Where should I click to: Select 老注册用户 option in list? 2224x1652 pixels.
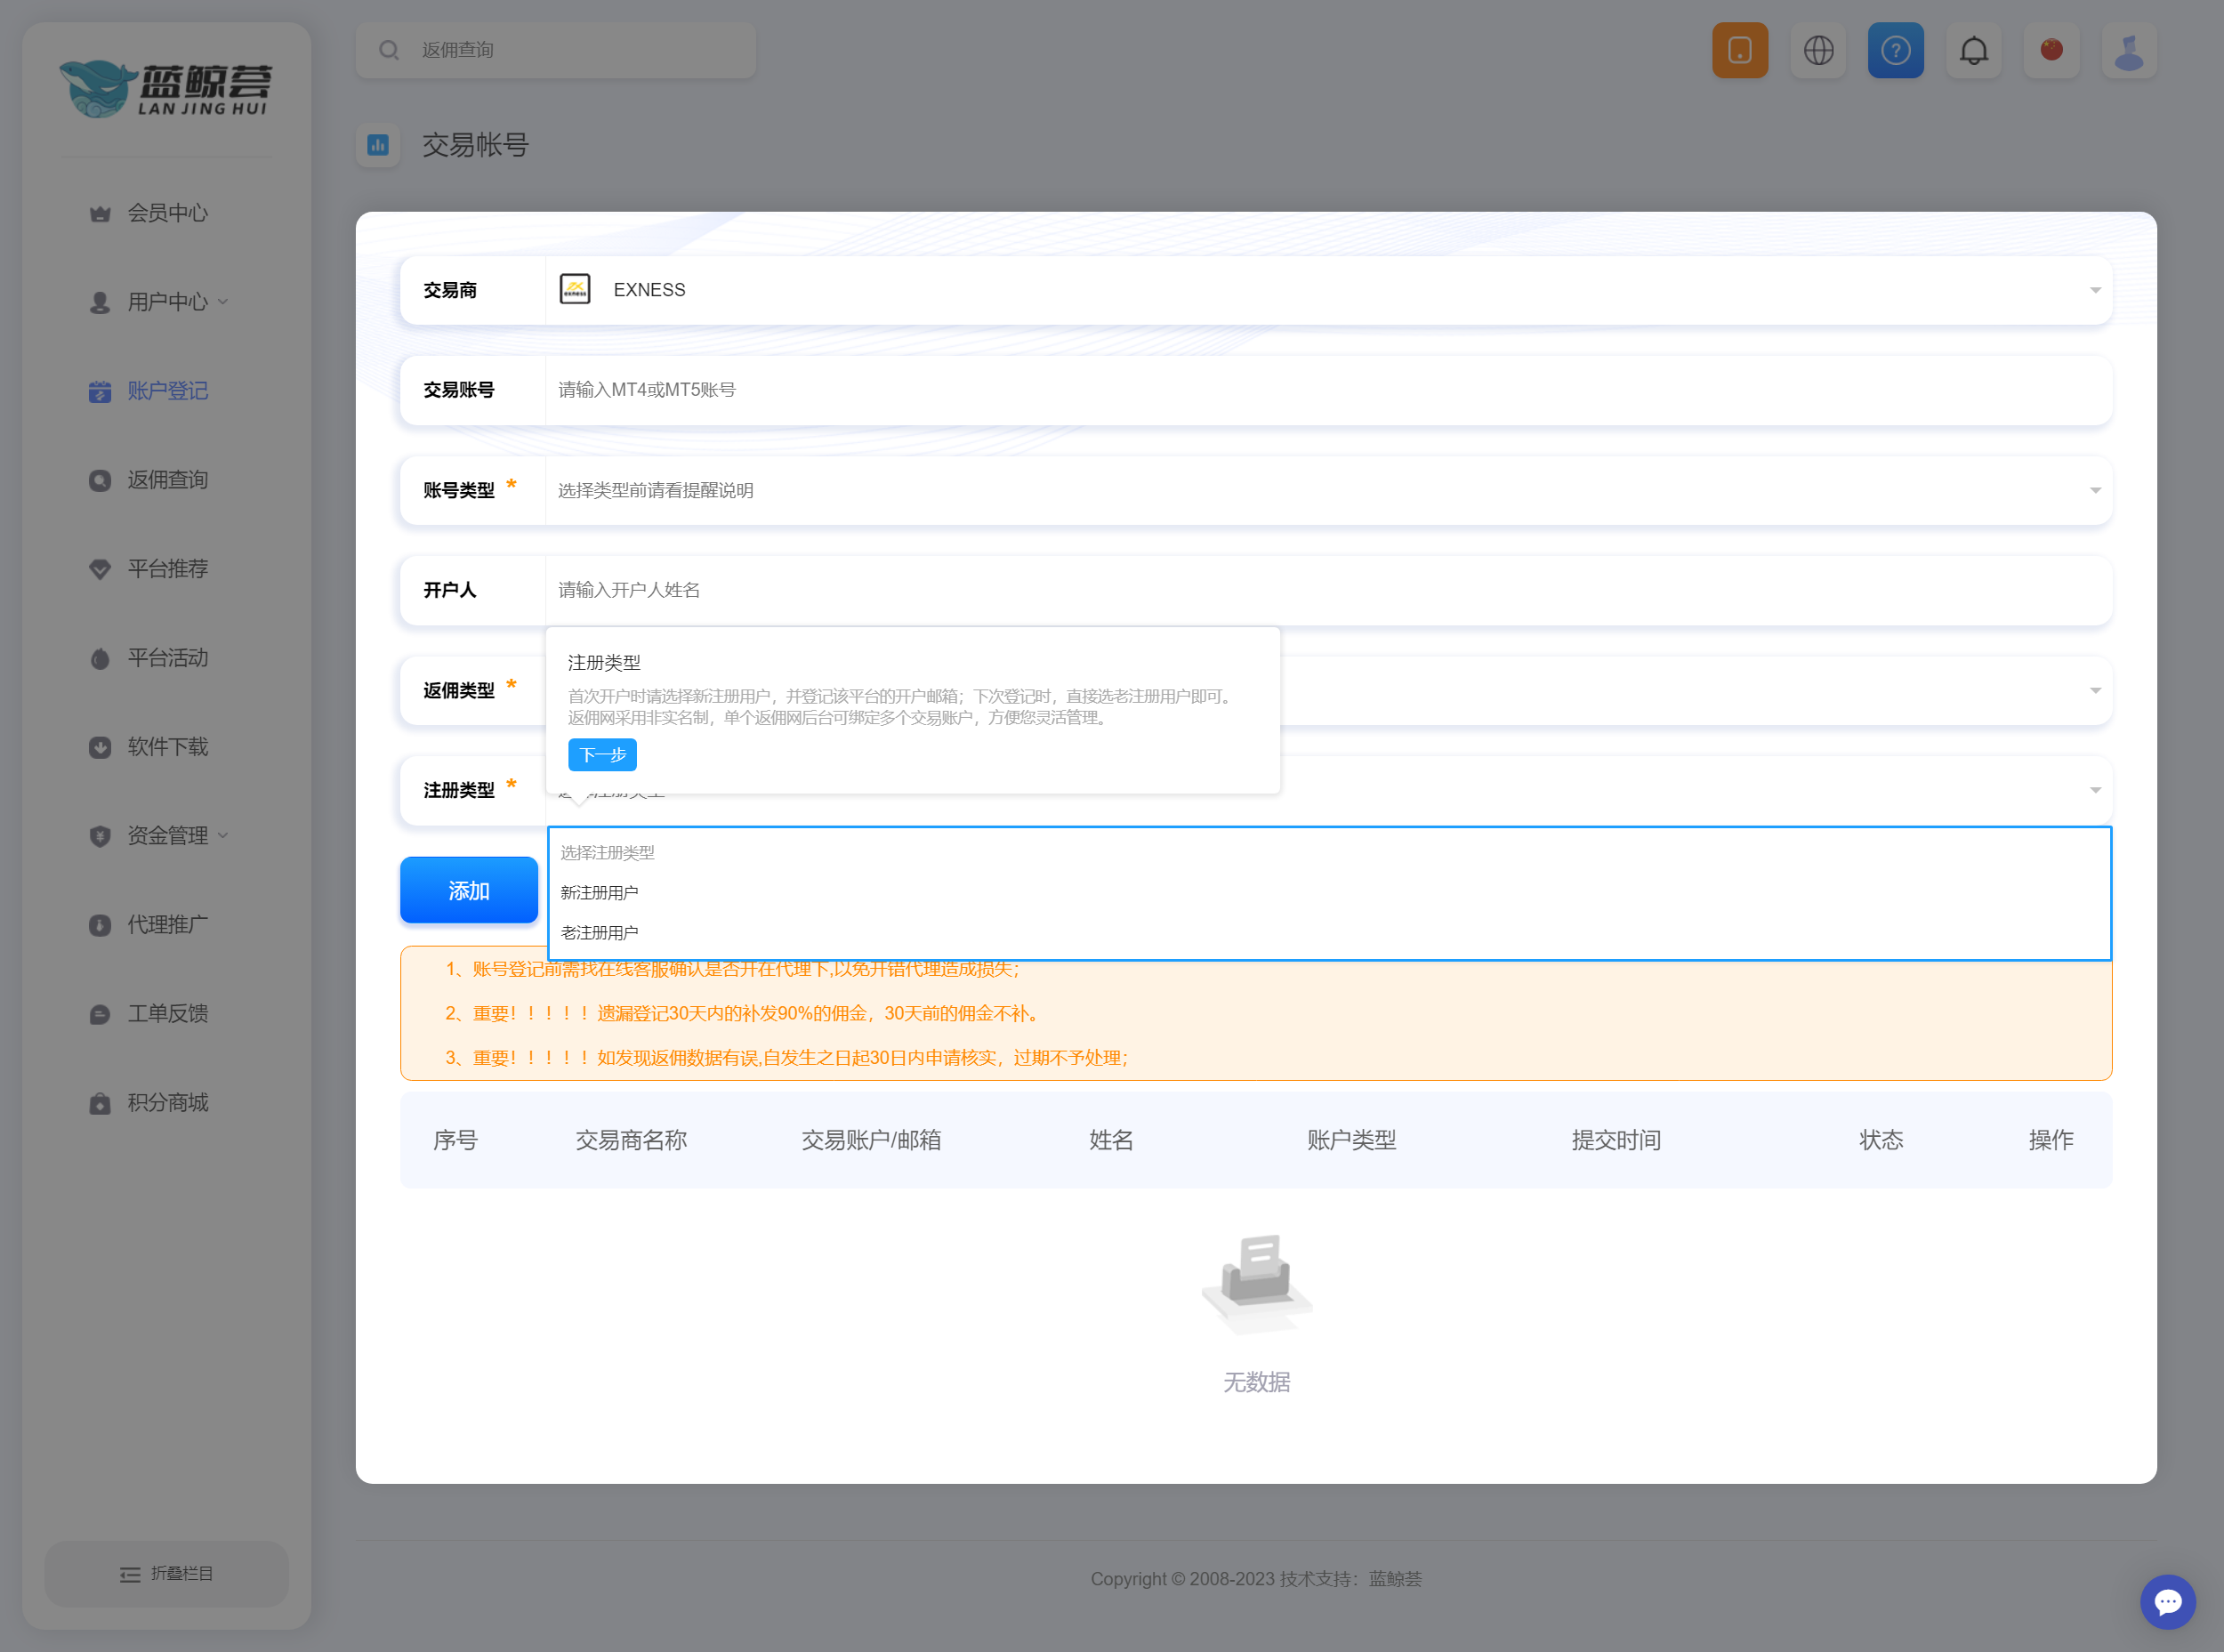click(600, 933)
